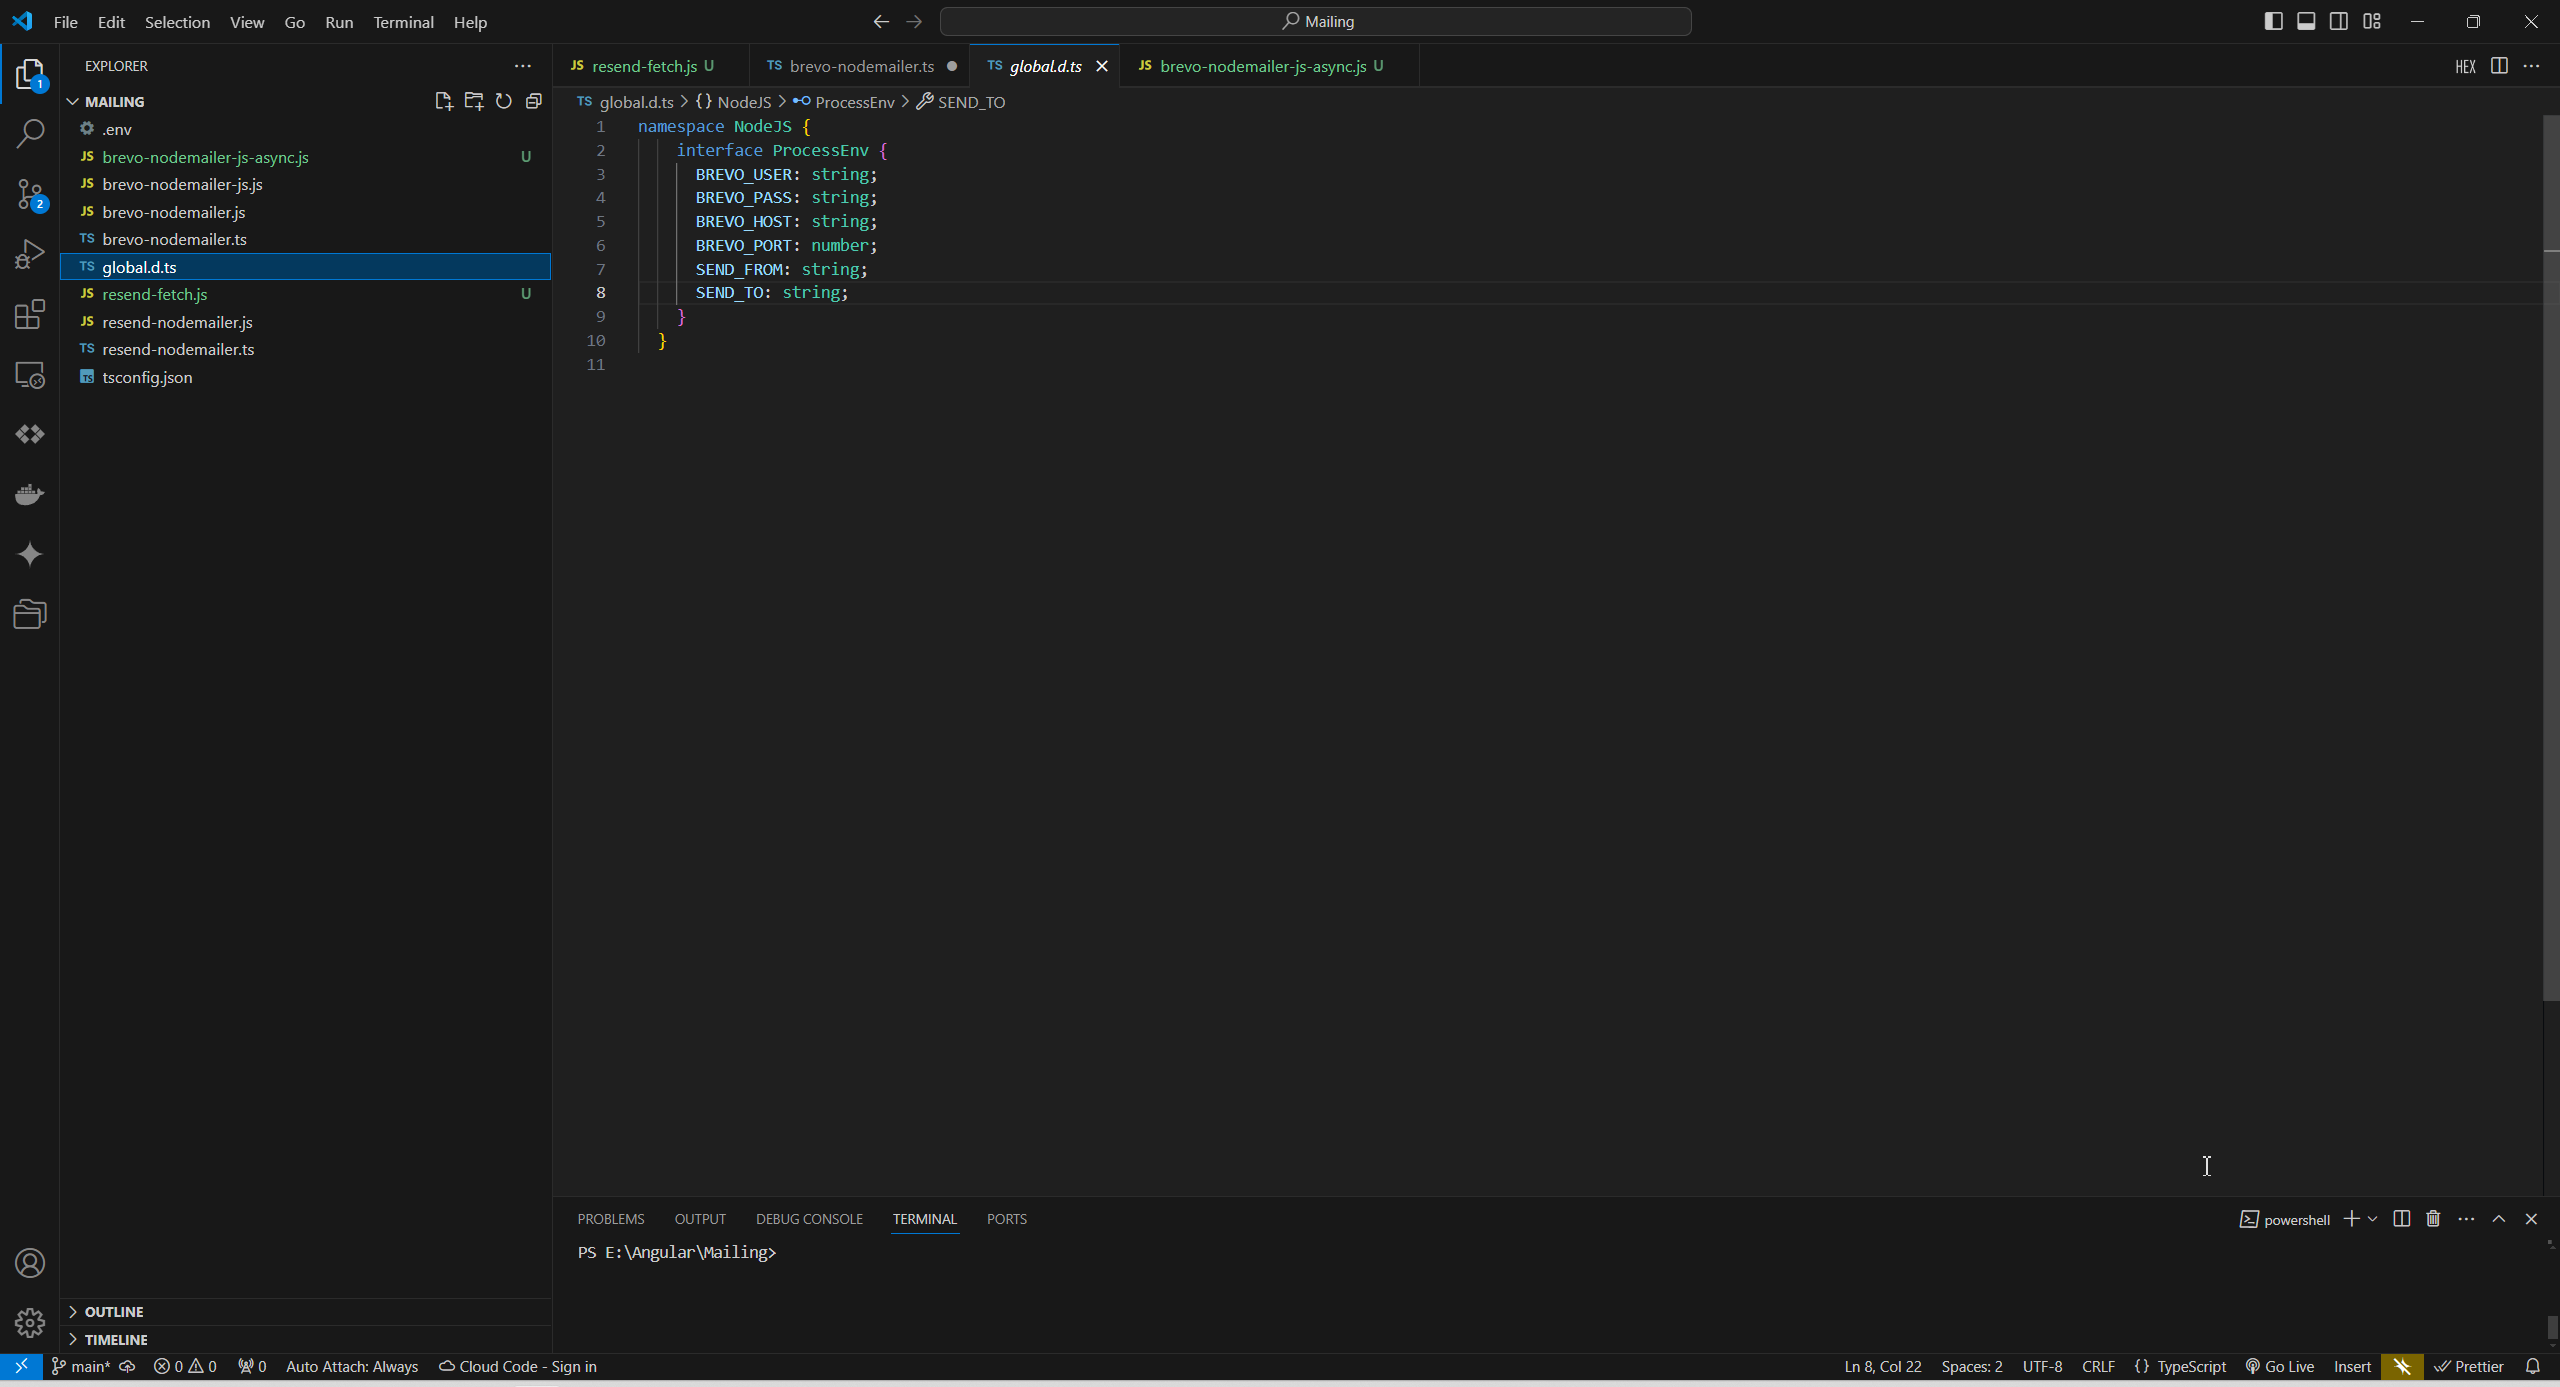Kill terminal with trash icon

[2433, 1218]
